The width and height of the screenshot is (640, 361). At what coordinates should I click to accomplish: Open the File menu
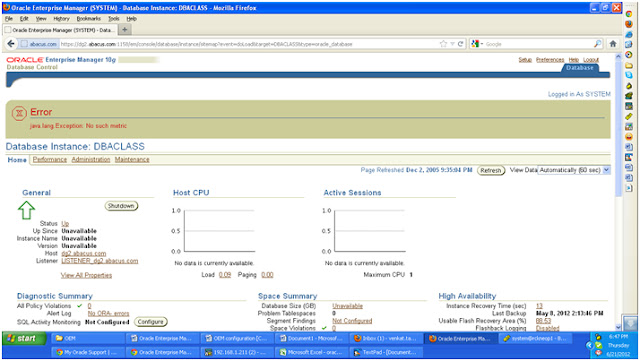[9, 19]
